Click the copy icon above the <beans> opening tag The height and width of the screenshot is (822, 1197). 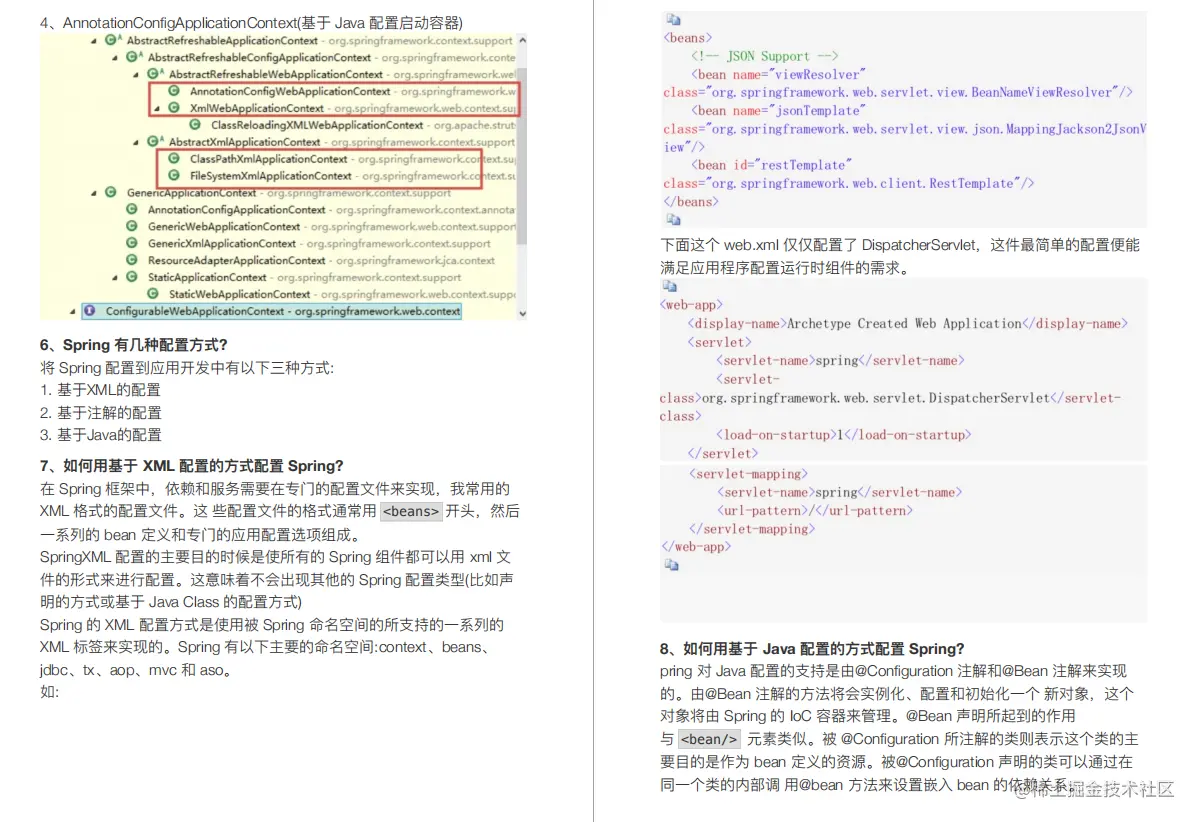(673, 19)
